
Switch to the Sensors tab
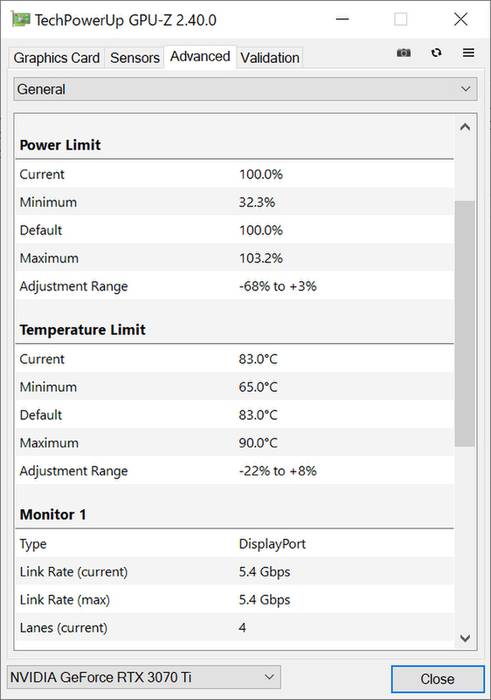134,58
